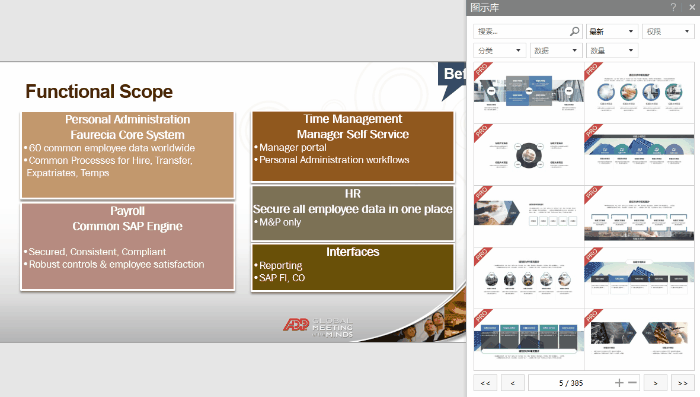Select the Interfaces box heading
This screenshot has height=397, width=700.
point(353,252)
